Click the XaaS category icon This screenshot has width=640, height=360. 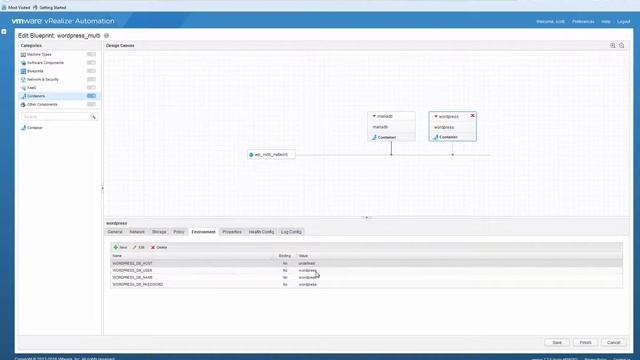(23, 88)
